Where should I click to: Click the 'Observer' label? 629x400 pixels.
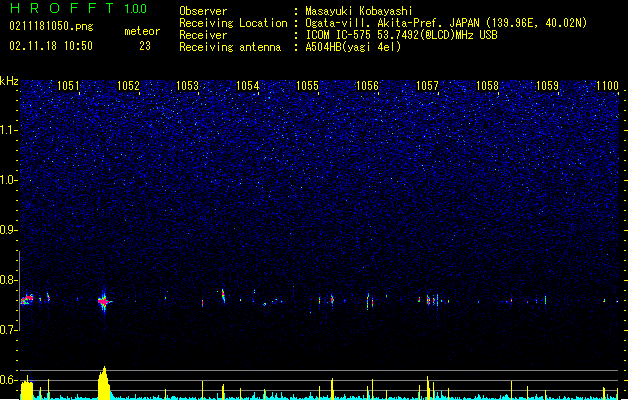click(x=203, y=11)
